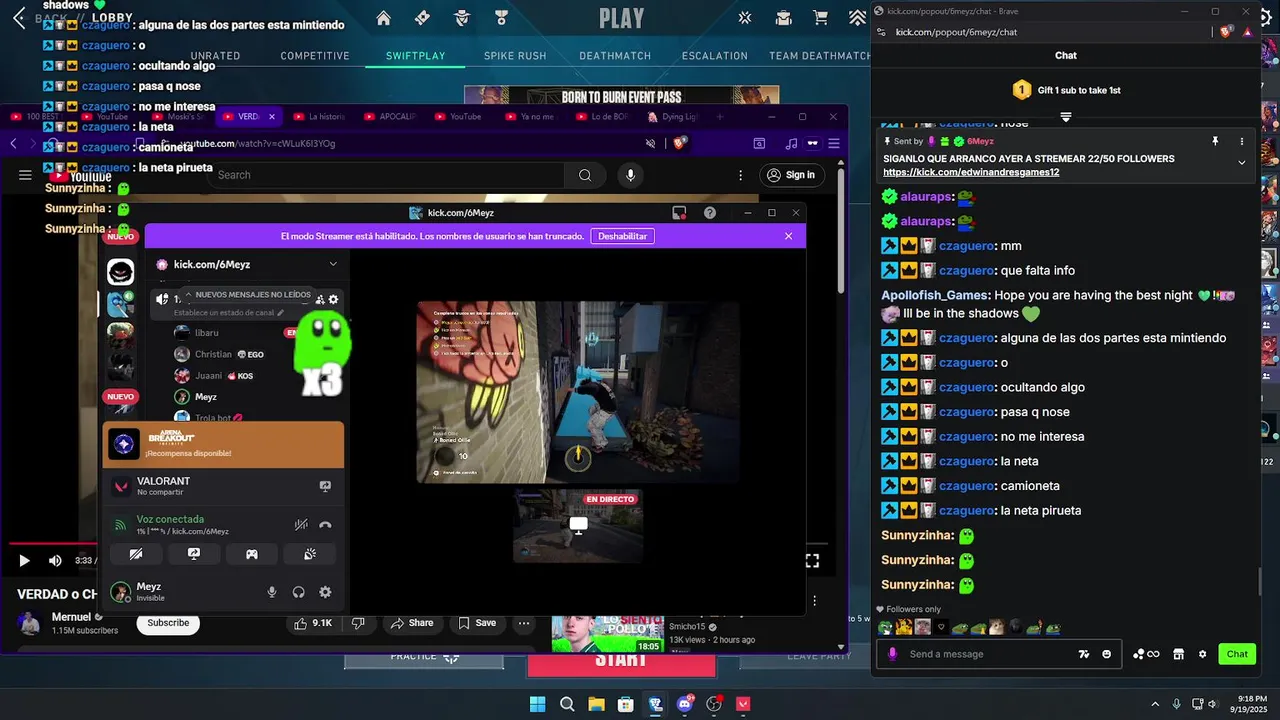Open Kick chat settings gear
The image size is (1280, 720).
click(1202, 654)
